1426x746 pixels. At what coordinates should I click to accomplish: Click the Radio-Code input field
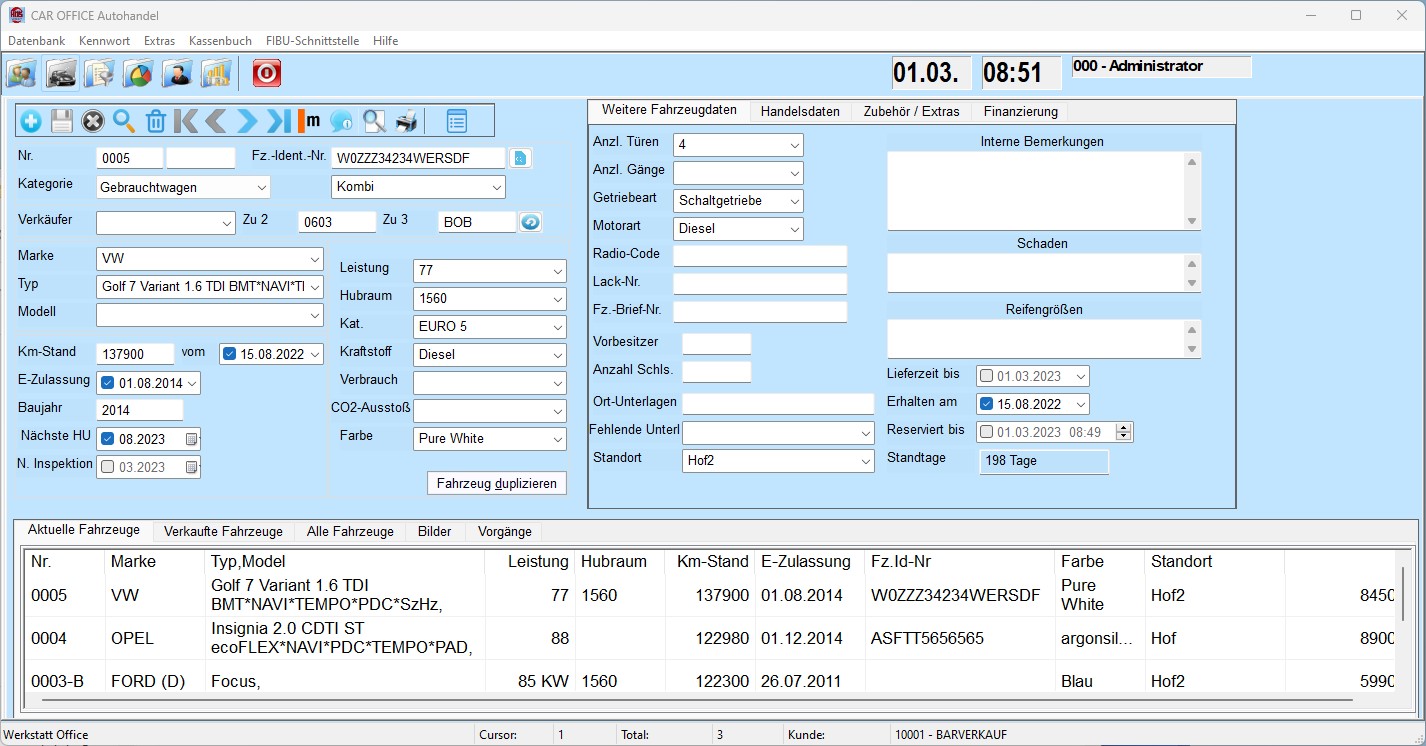(x=760, y=256)
